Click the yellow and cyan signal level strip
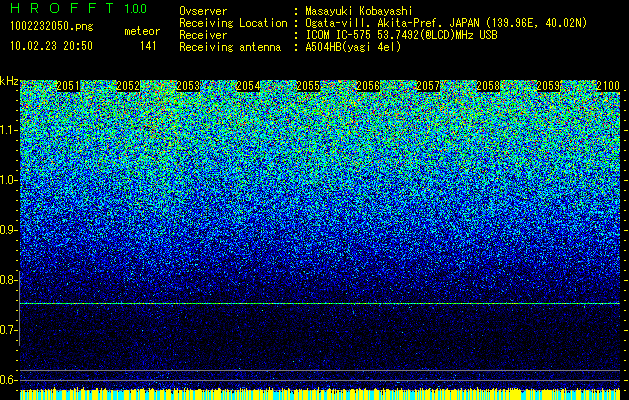This screenshot has height=400, width=629. click(320, 394)
